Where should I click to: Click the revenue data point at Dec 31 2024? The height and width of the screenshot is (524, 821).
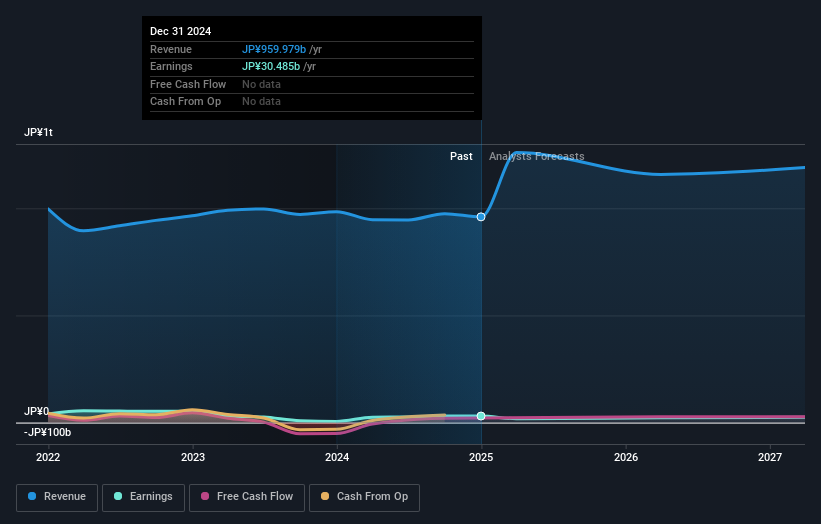click(481, 217)
